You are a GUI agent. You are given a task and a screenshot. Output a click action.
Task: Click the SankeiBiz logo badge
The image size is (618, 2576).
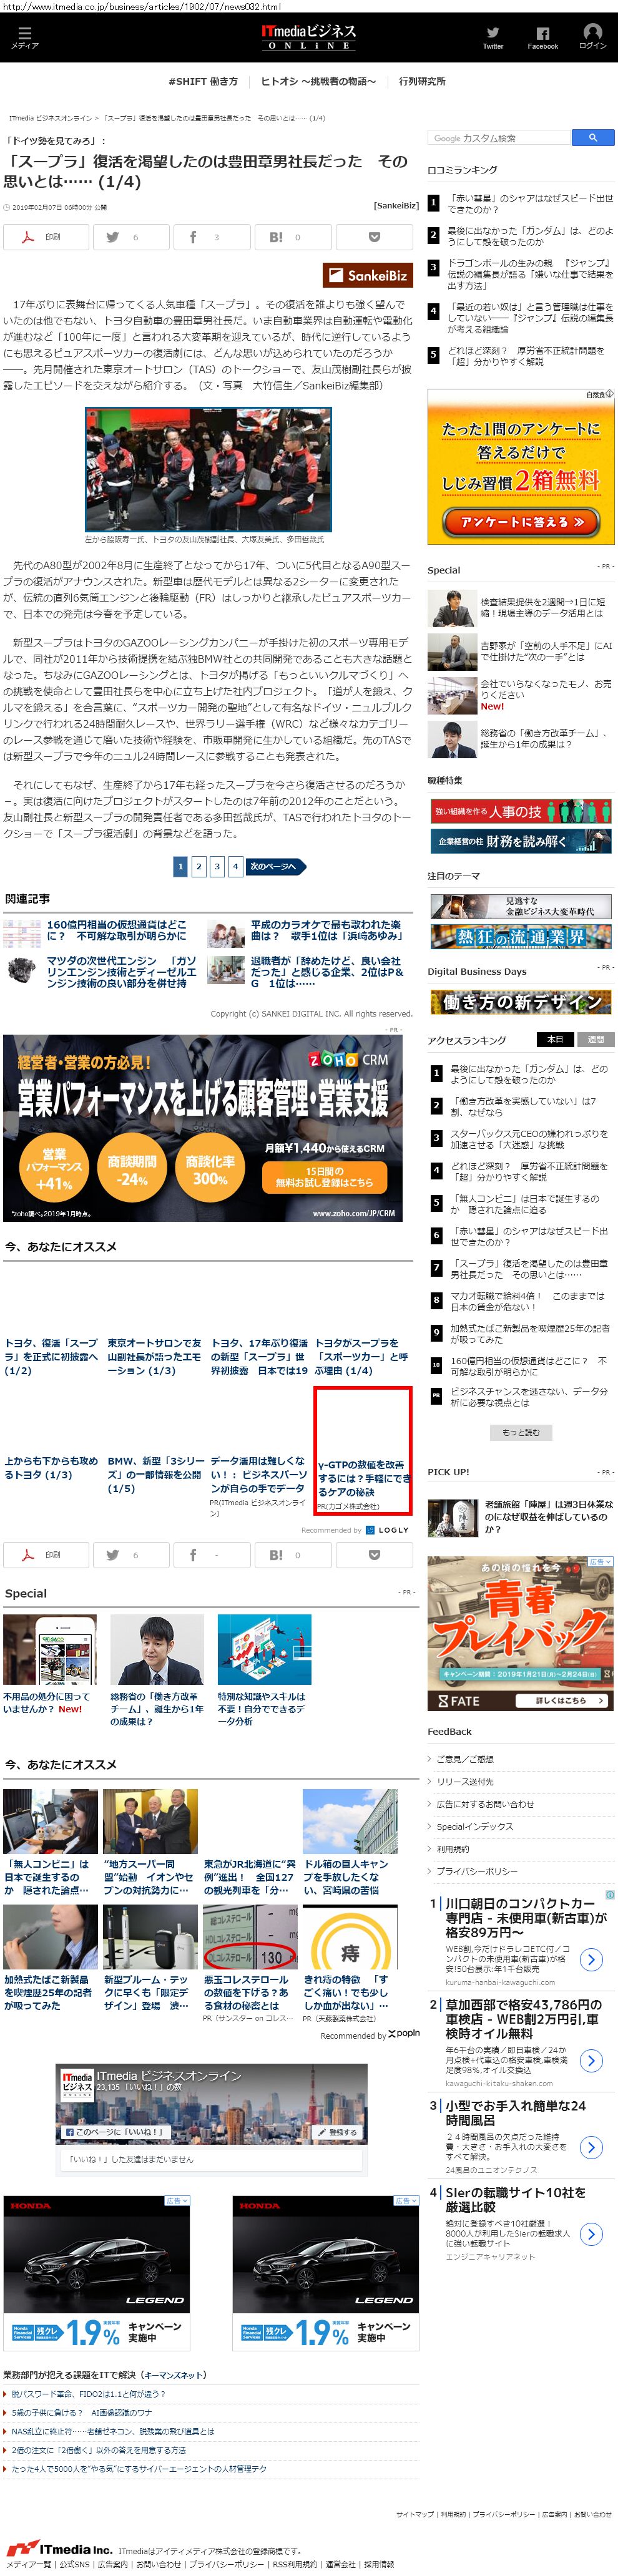[x=367, y=275]
